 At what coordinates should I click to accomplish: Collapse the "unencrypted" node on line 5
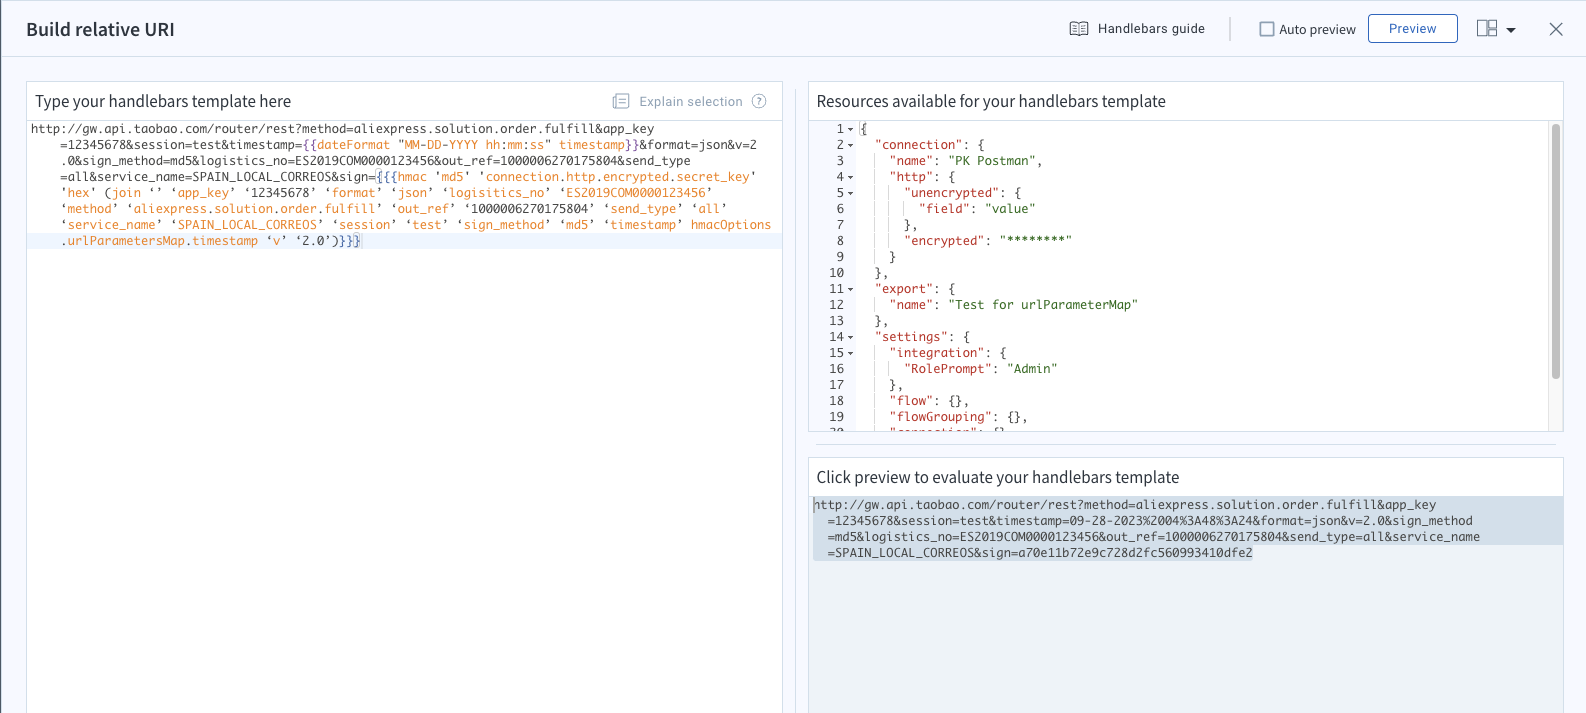(x=851, y=193)
